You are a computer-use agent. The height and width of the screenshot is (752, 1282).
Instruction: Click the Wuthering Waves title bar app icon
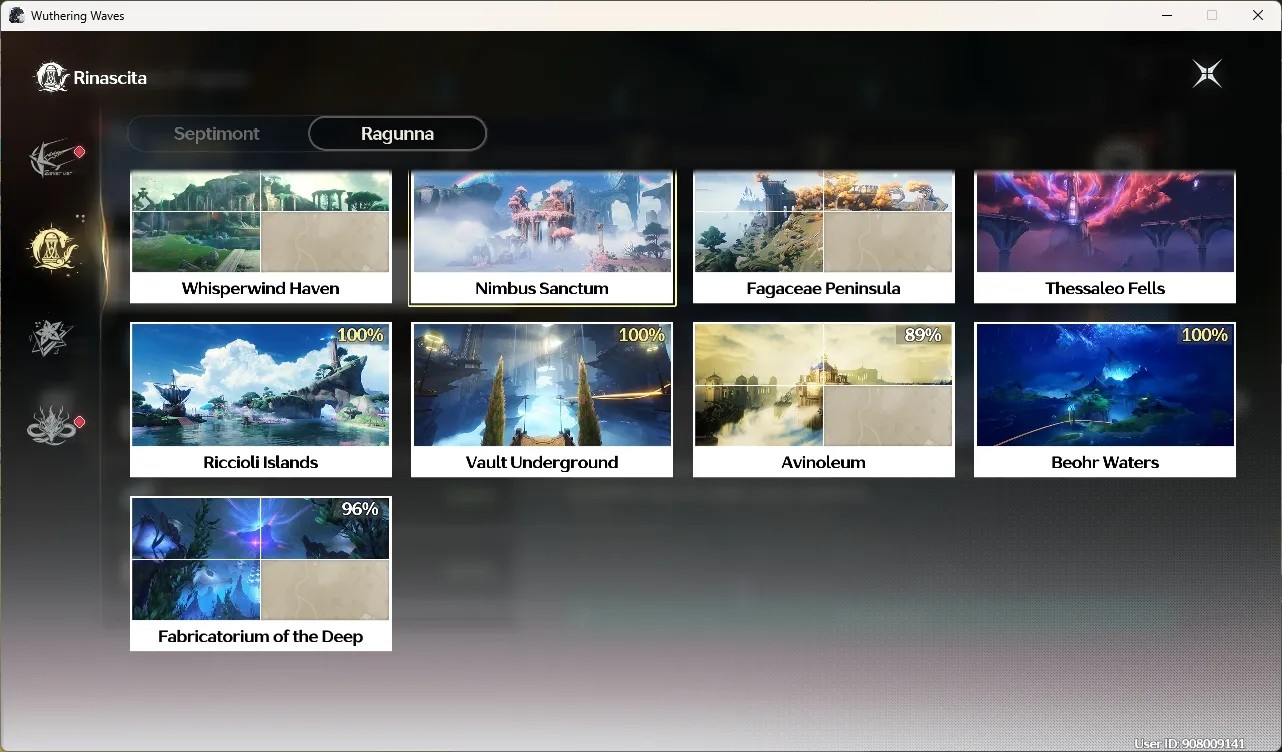16,15
